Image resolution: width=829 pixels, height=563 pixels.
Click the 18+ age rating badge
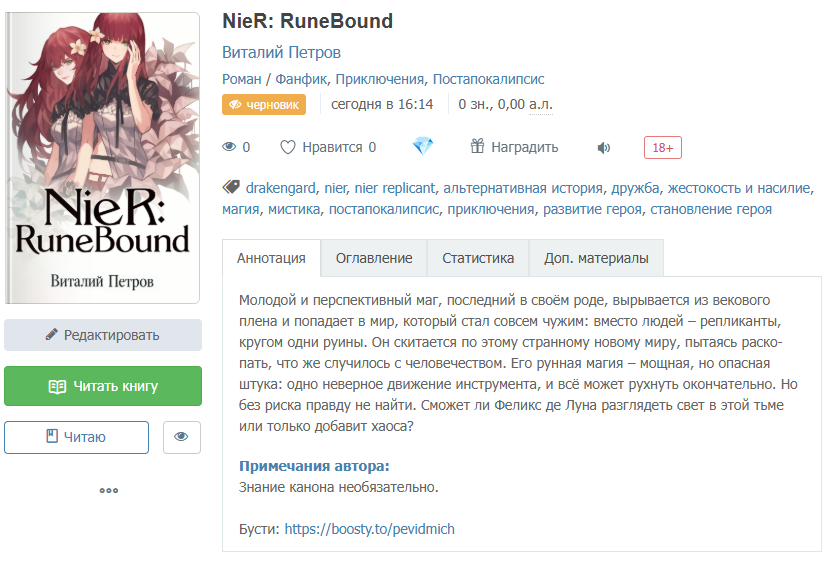point(662,147)
